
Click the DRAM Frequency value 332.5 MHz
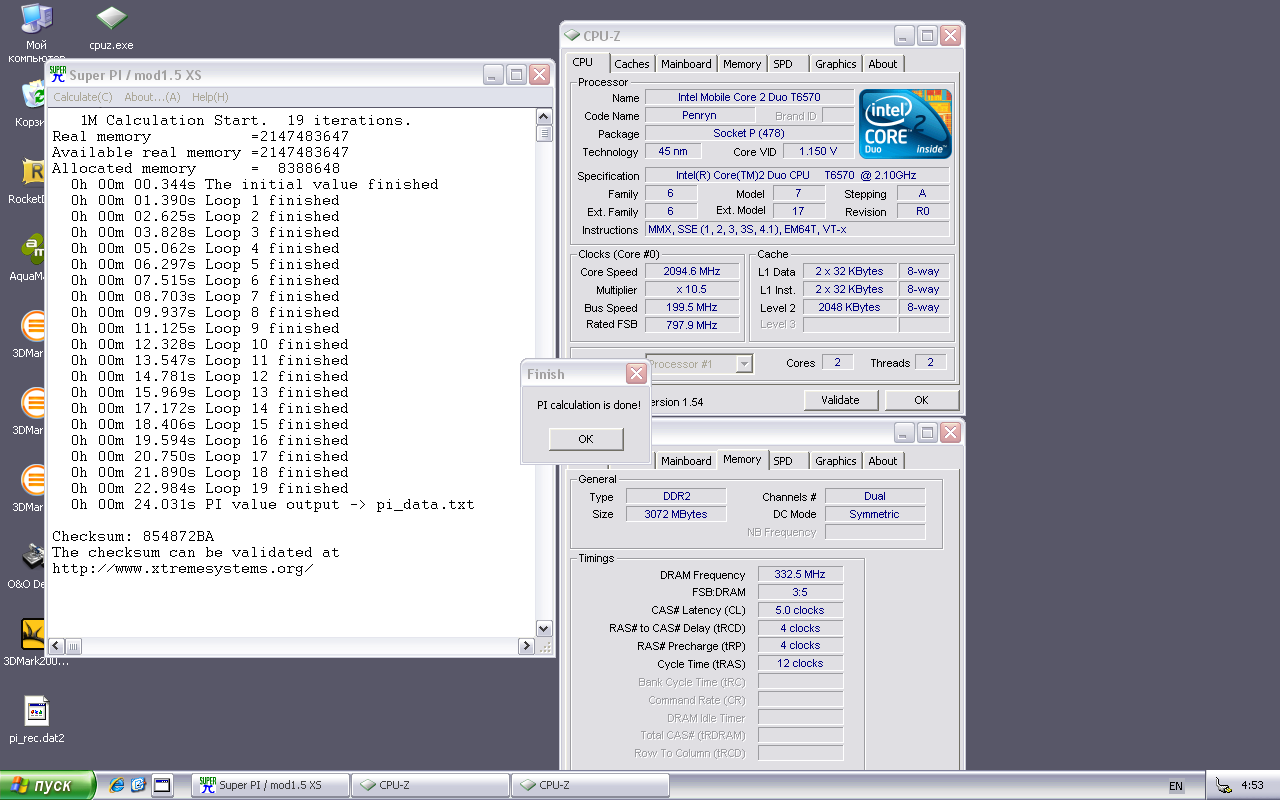800,575
